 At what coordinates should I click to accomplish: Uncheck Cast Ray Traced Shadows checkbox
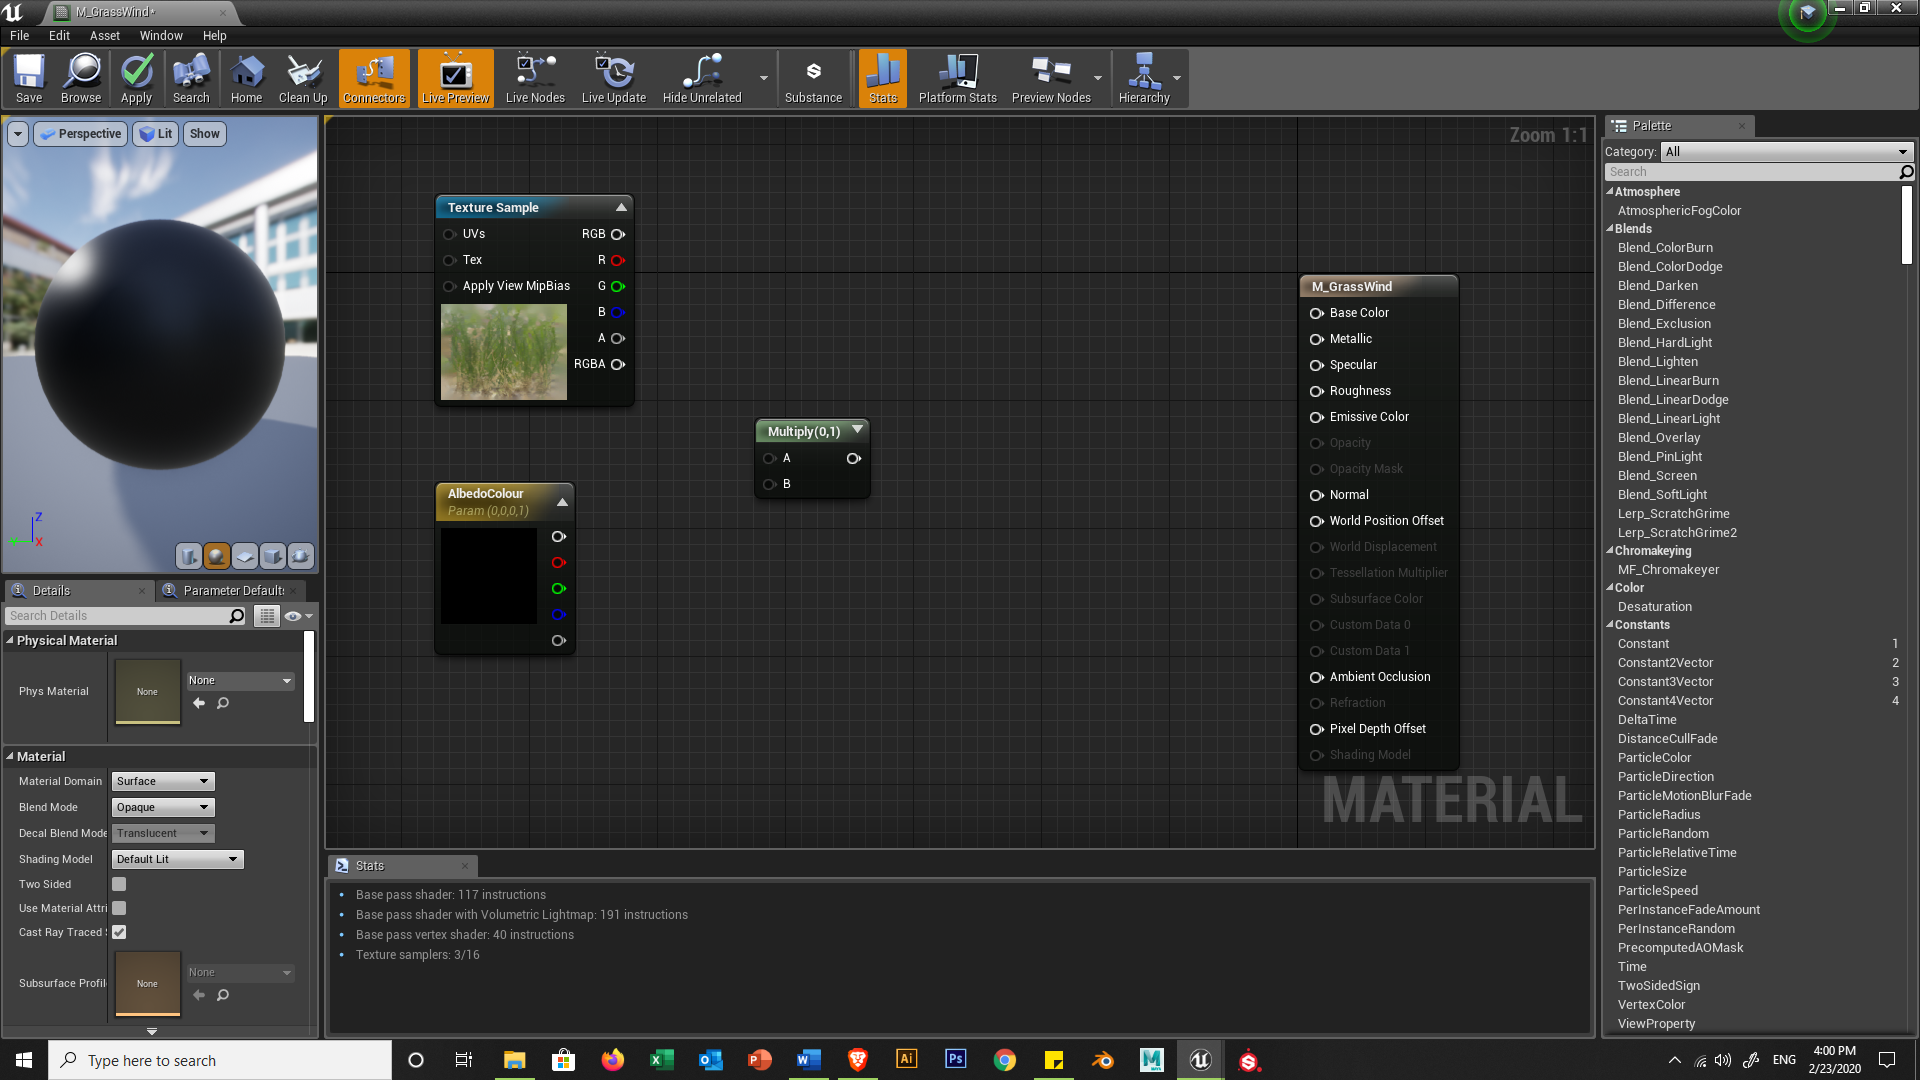[119, 932]
